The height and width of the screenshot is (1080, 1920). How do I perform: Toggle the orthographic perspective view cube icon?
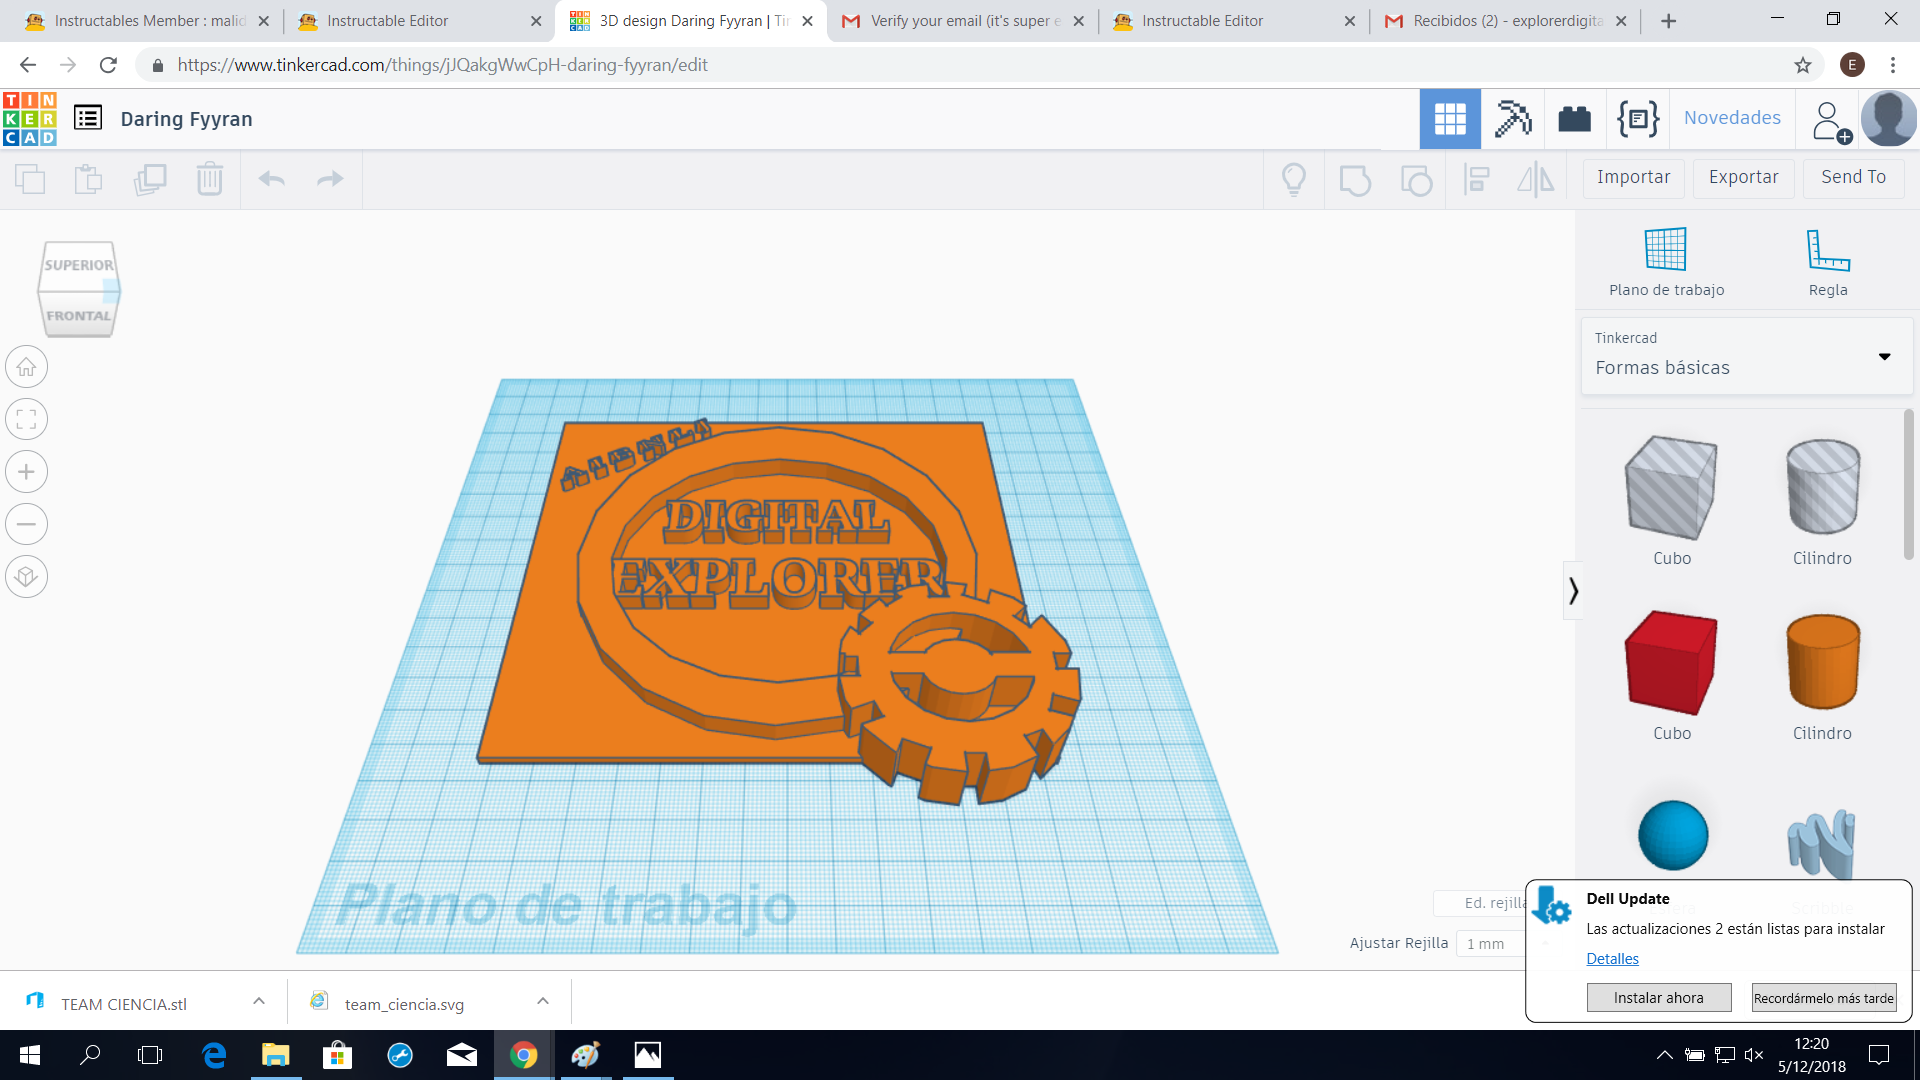[x=27, y=577]
